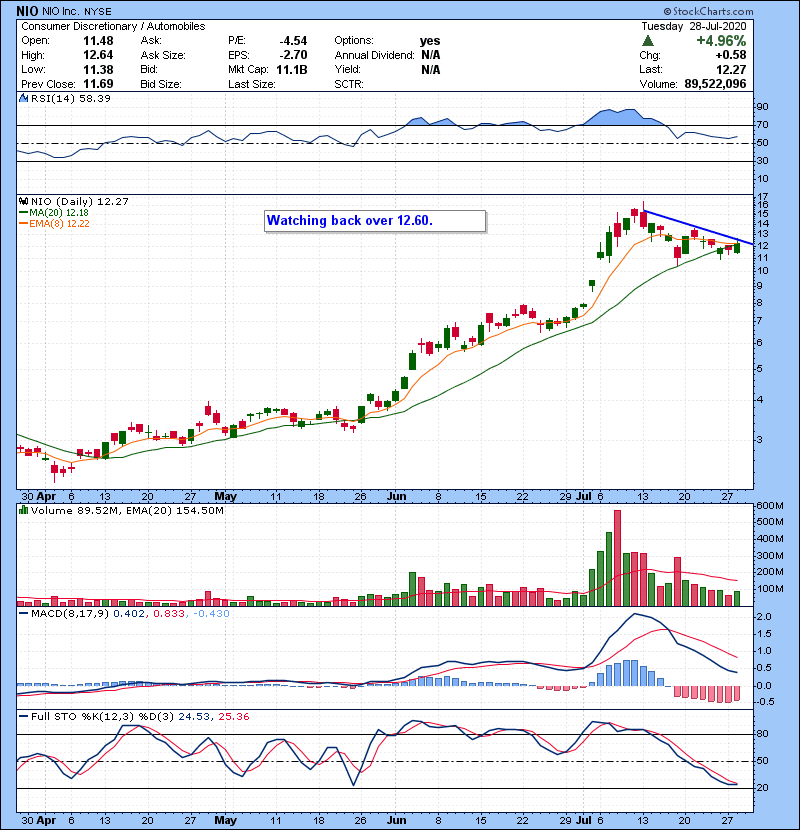Click the Last Size label
The width and height of the screenshot is (800, 830).
(x=251, y=84)
